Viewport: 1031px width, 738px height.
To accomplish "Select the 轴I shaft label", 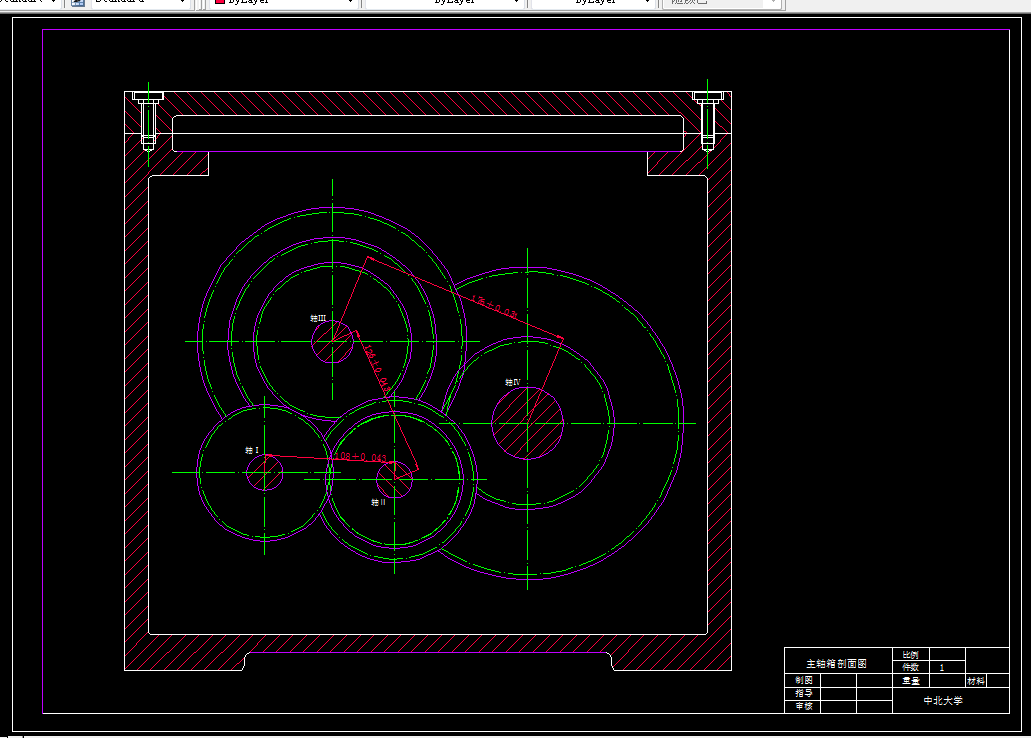I will pyautogui.click(x=252, y=451).
